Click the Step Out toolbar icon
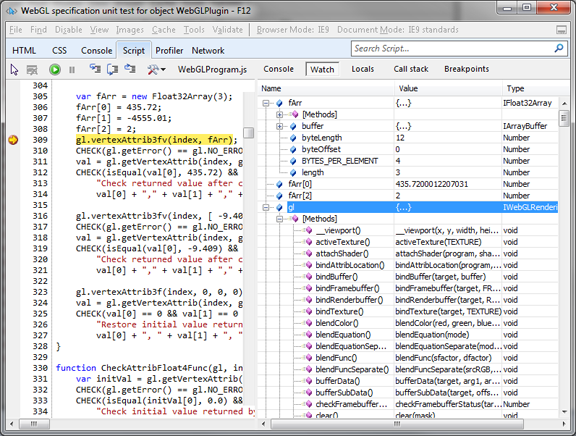This screenshot has width=576, height=436. tap(130, 69)
